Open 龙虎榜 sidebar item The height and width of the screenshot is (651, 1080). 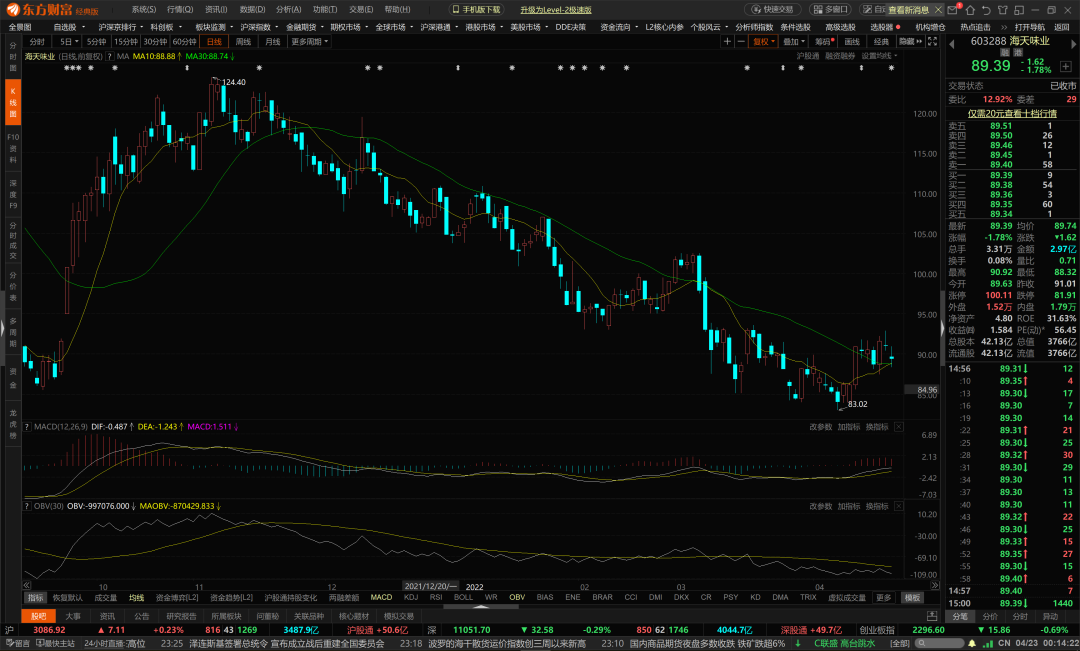(x=12, y=424)
